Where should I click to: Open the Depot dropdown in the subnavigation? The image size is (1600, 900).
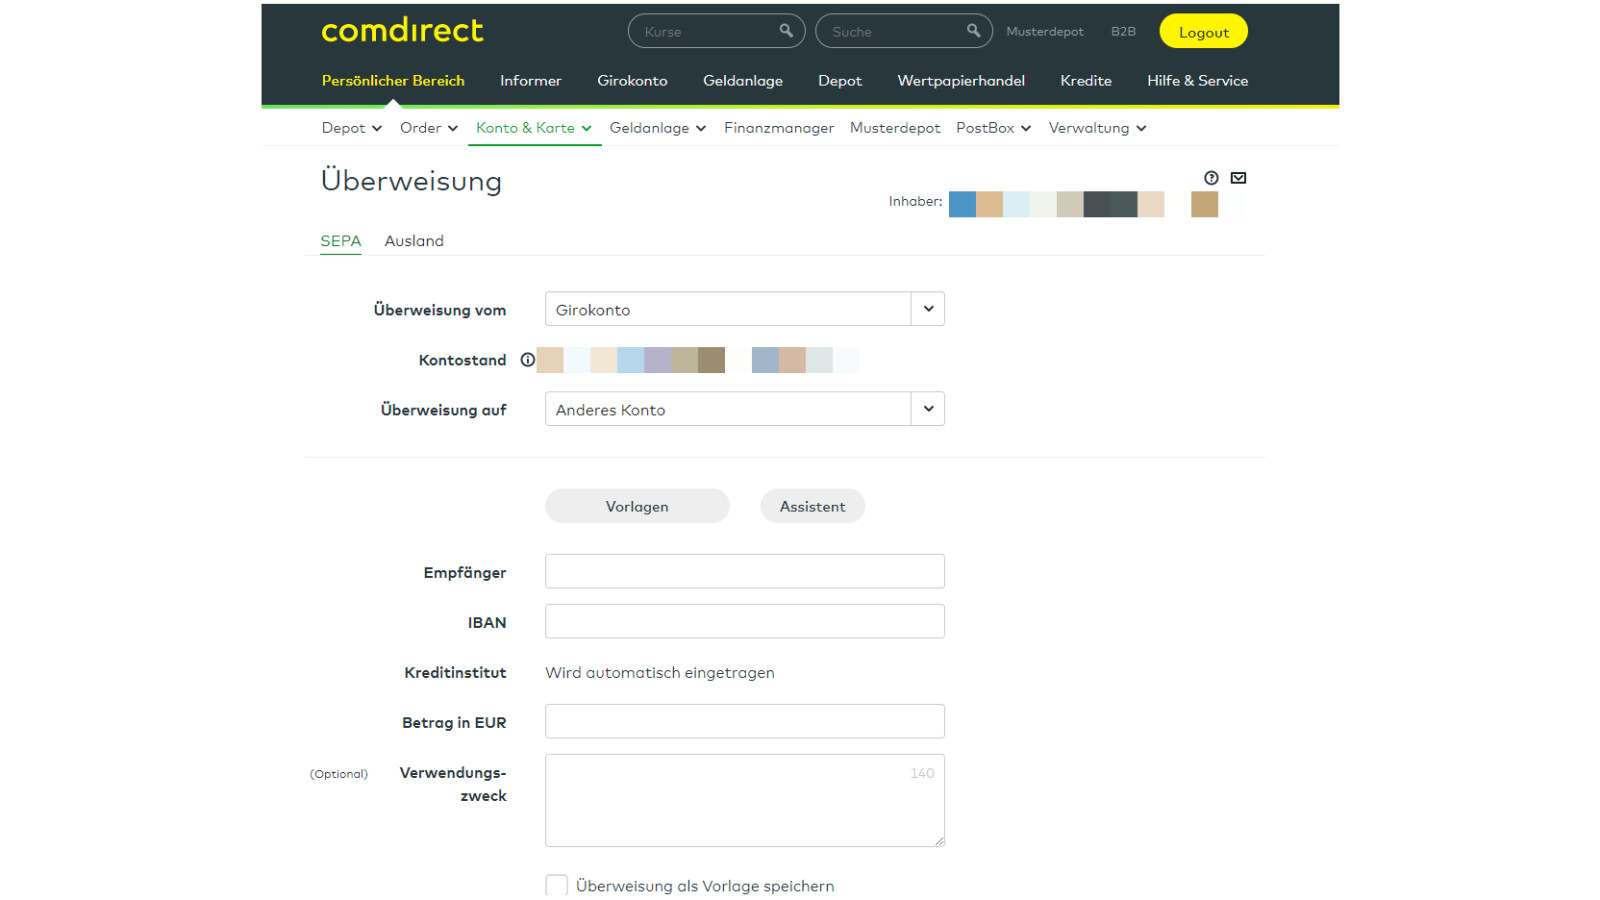pyautogui.click(x=351, y=128)
